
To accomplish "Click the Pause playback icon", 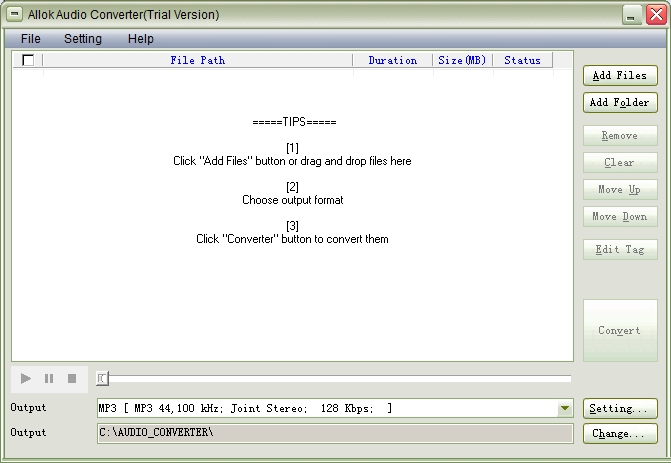I will pos(49,379).
